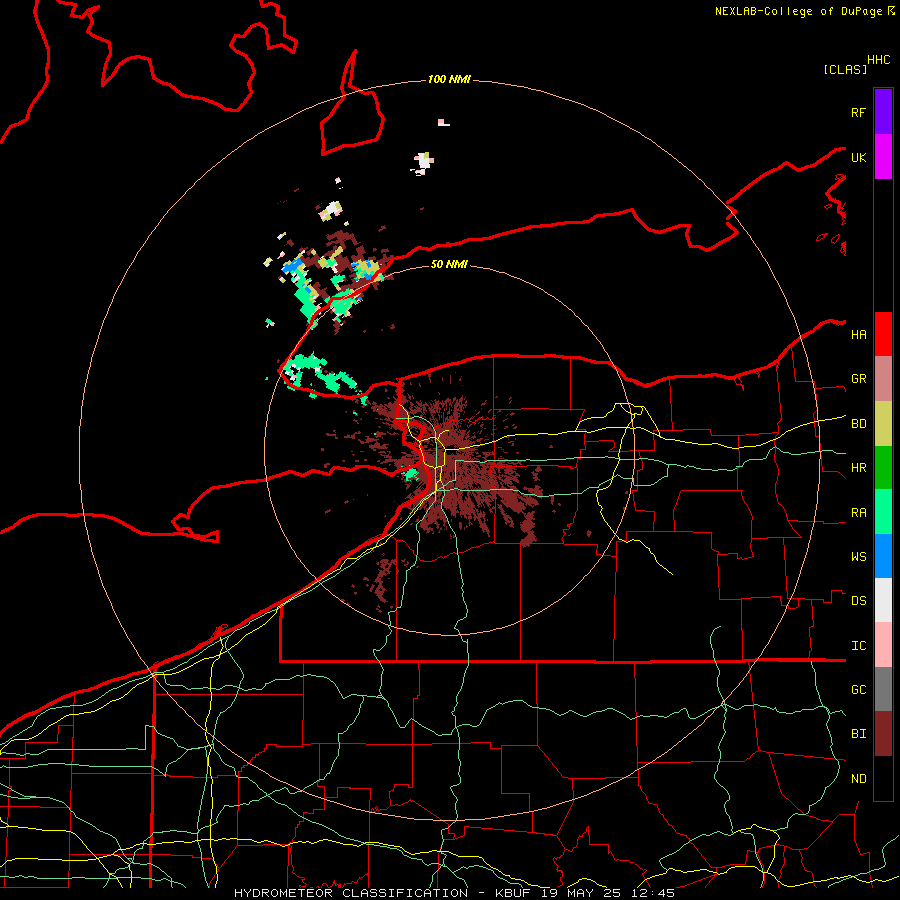Click the '[CLAS]' units label
Viewport: 900px width, 900px height.
click(x=845, y=69)
